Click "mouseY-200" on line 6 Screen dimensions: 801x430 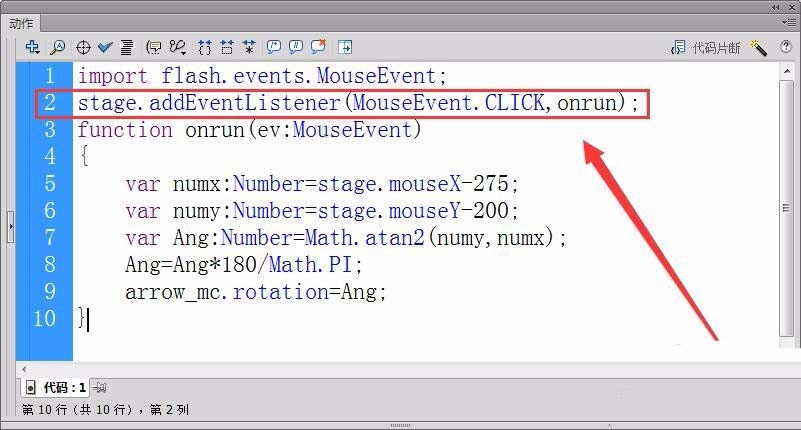[x=449, y=210]
